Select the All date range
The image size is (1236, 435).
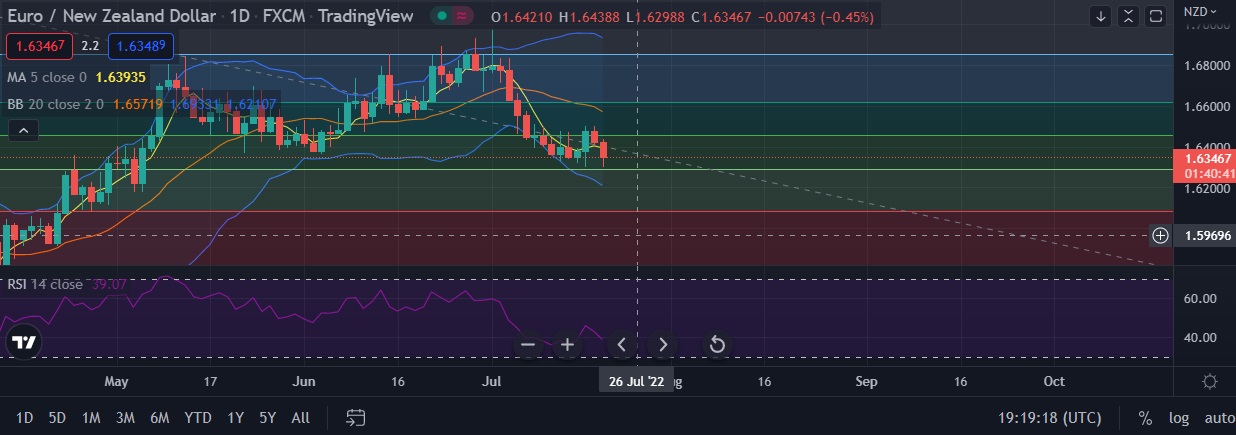point(300,417)
